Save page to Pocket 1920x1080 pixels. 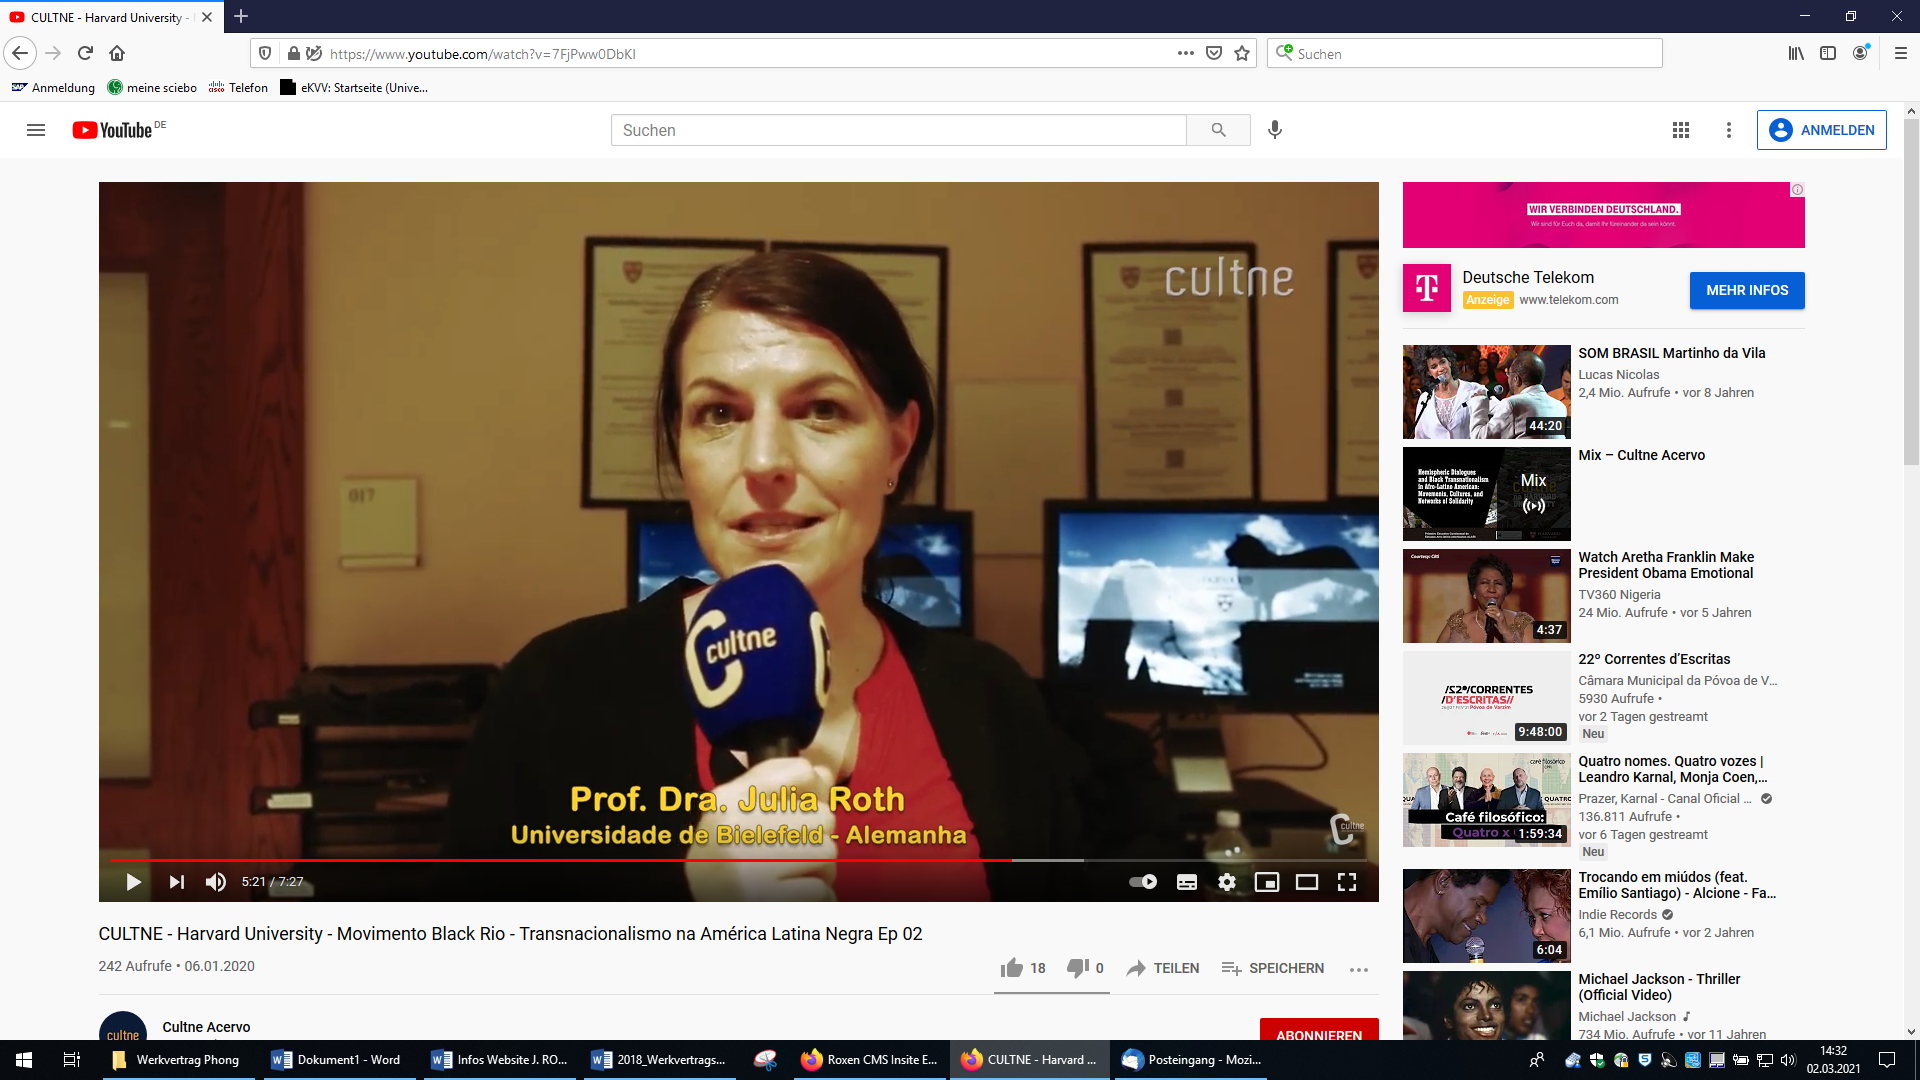(1213, 53)
